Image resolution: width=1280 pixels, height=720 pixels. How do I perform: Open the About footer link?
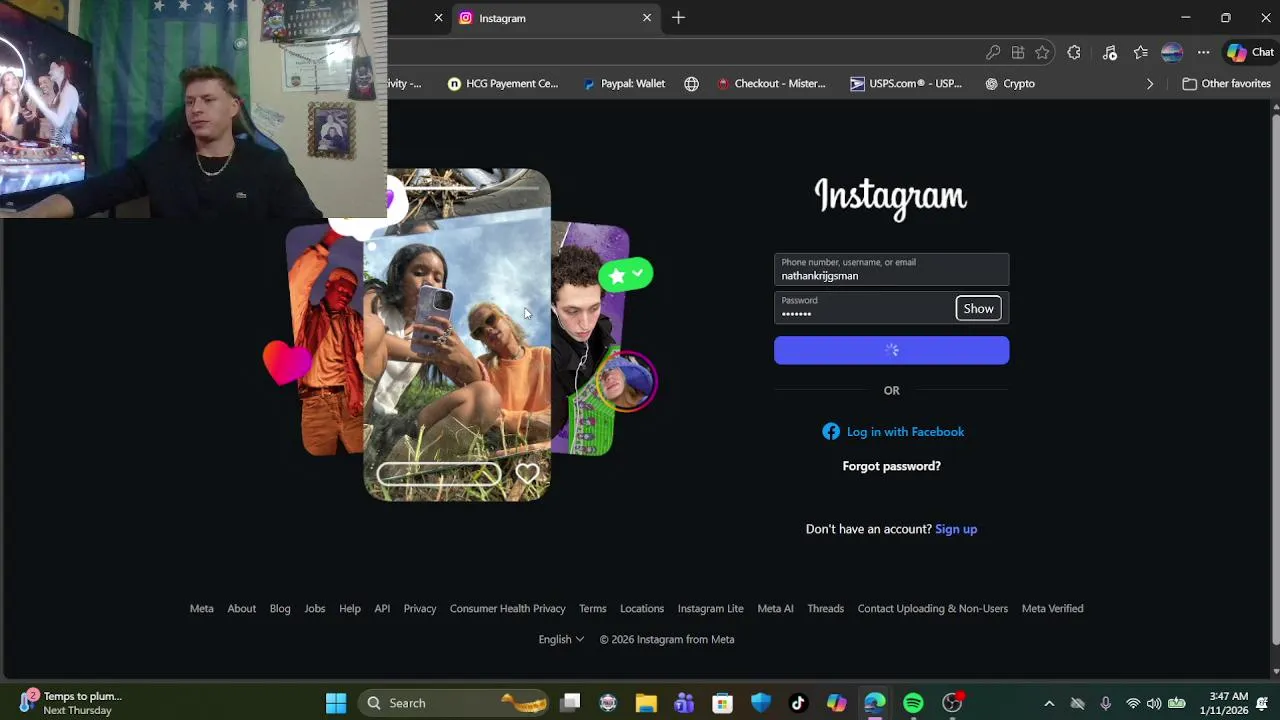point(241,608)
